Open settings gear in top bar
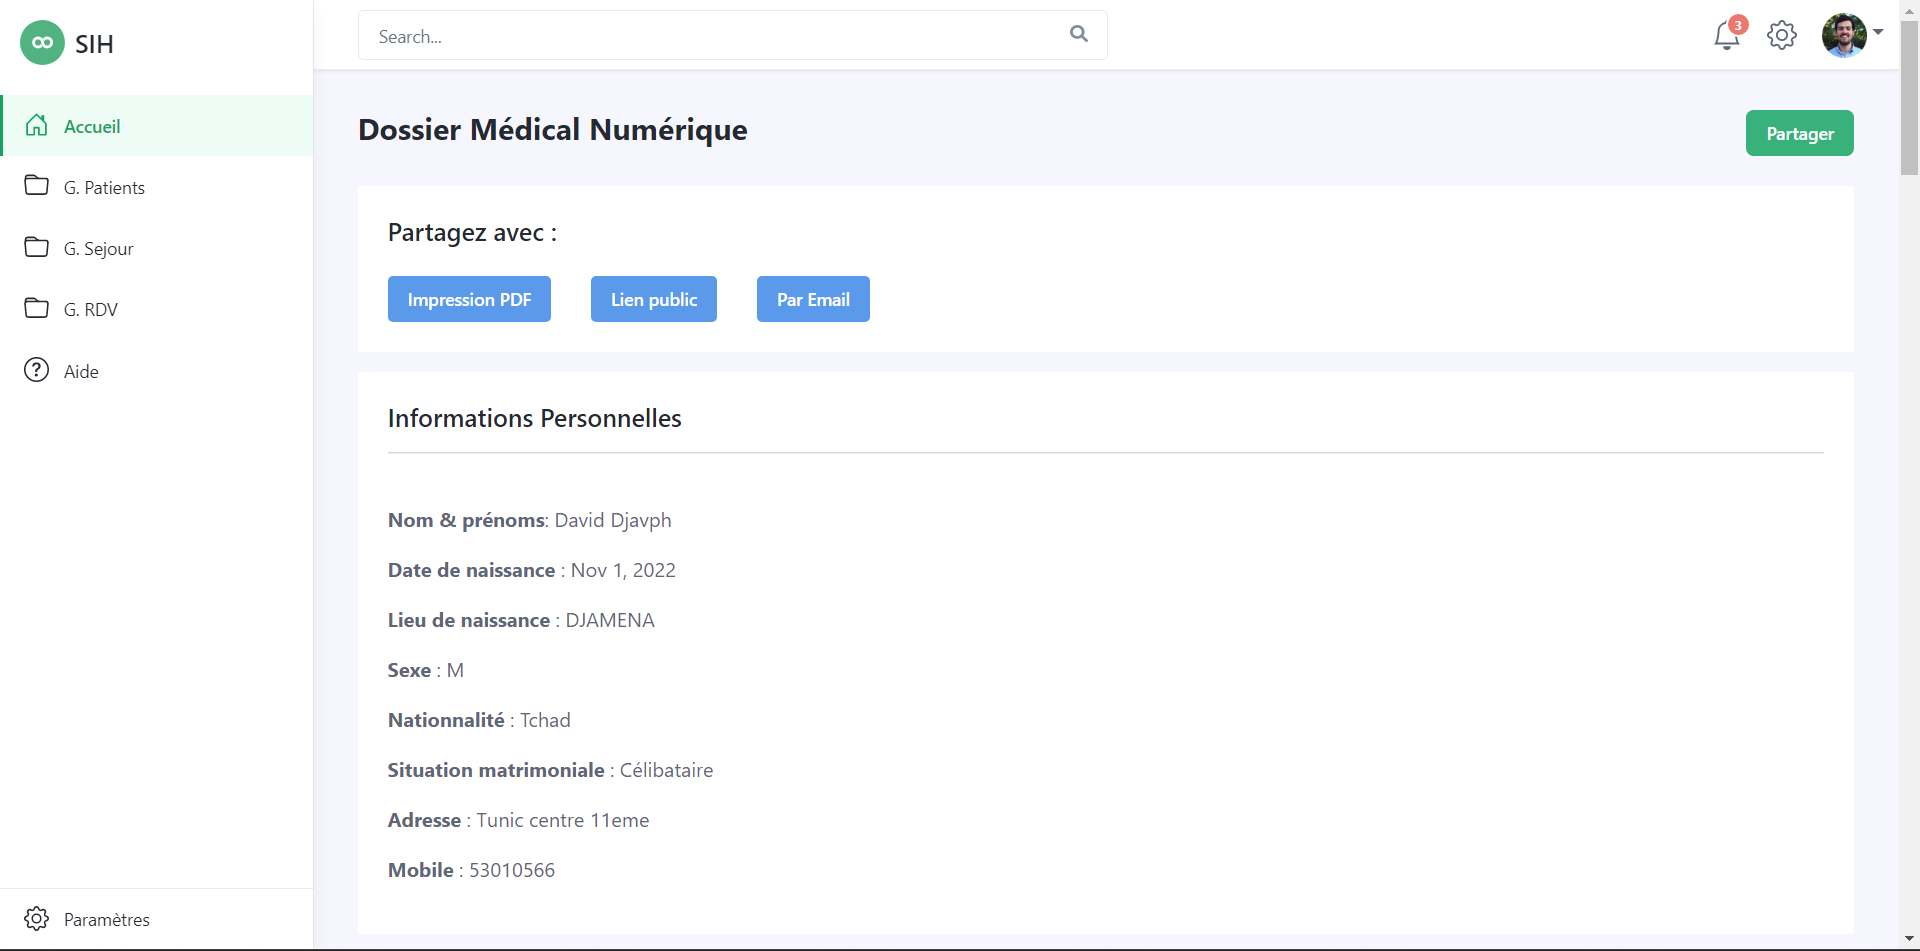The height and width of the screenshot is (951, 1920). 1782,35
